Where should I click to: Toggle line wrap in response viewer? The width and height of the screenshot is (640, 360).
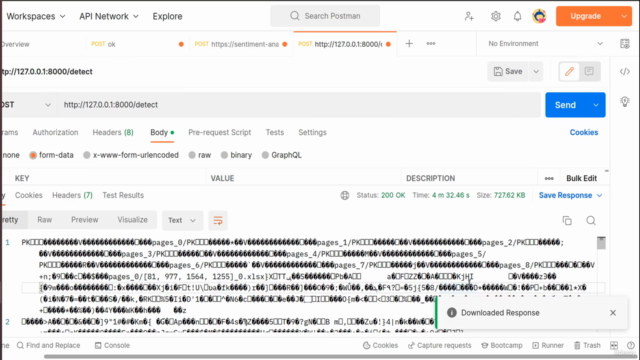pos(218,220)
